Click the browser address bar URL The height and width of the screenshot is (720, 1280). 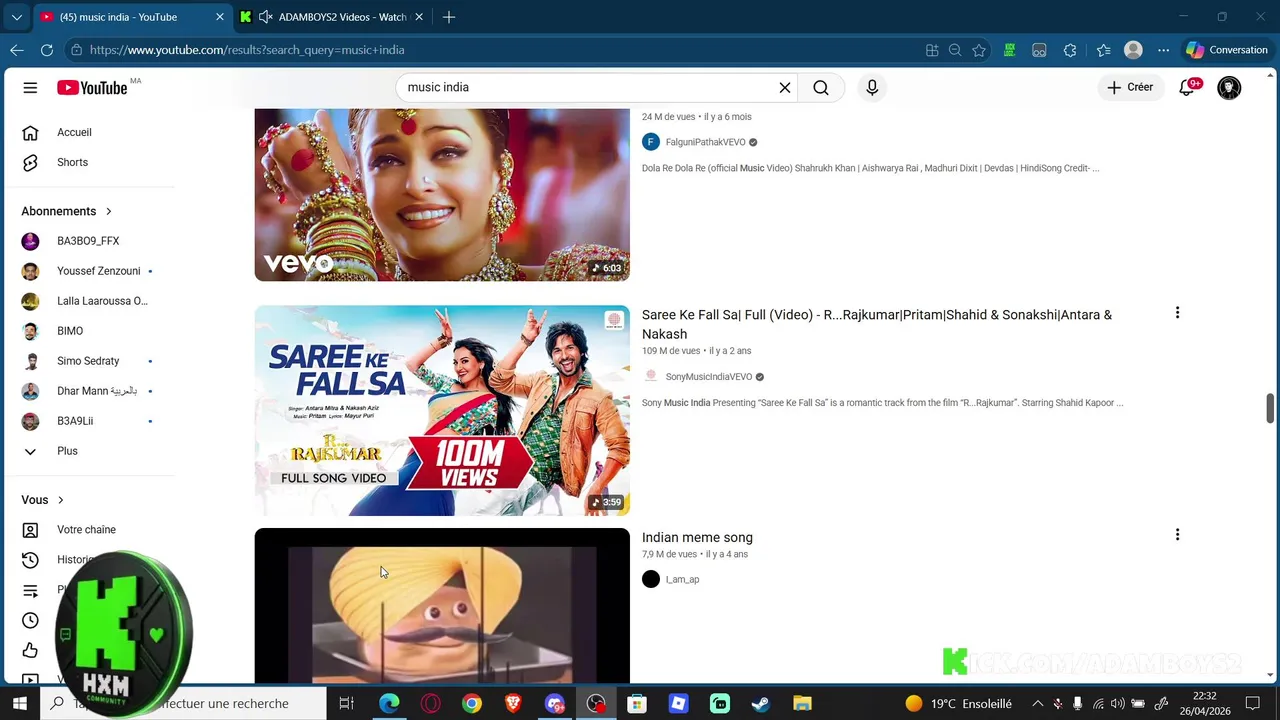247,50
